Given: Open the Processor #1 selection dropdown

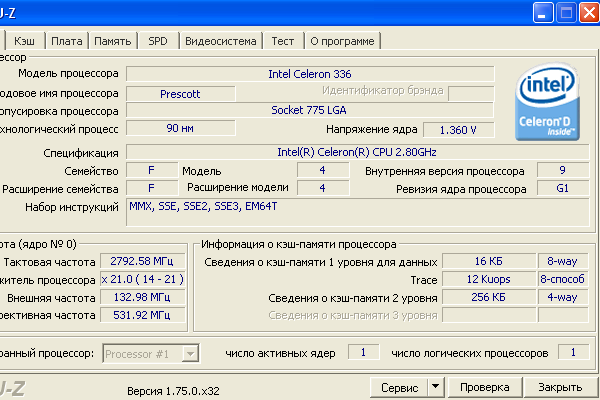Looking at the screenshot, I should pyautogui.click(x=191, y=353).
